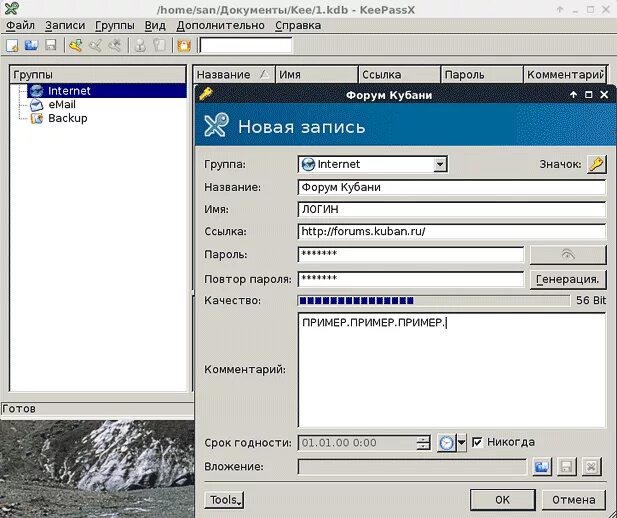Image resolution: width=617 pixels, height=518 pixels.
Task: Click the open attachment folder icon
Action: [542, 467]
